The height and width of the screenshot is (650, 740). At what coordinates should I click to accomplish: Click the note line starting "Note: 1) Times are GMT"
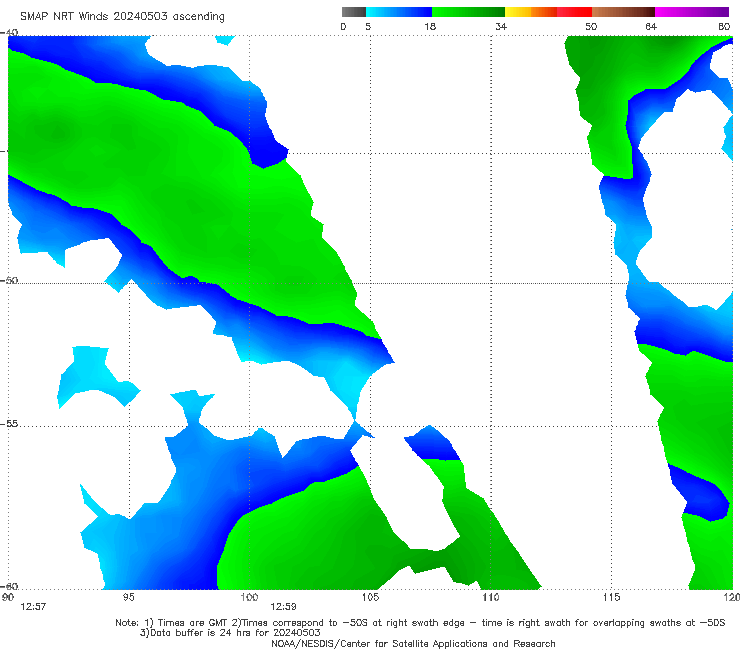[x=420, y=623]
